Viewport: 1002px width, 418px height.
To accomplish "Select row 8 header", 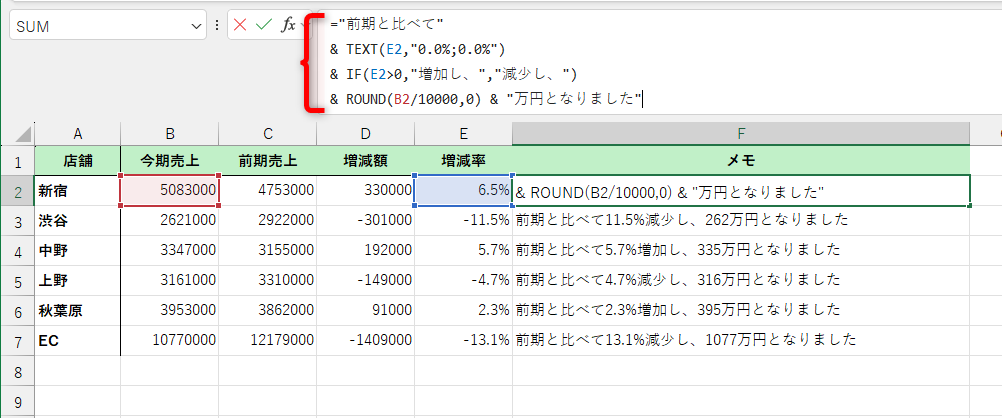I will (17, 371).
